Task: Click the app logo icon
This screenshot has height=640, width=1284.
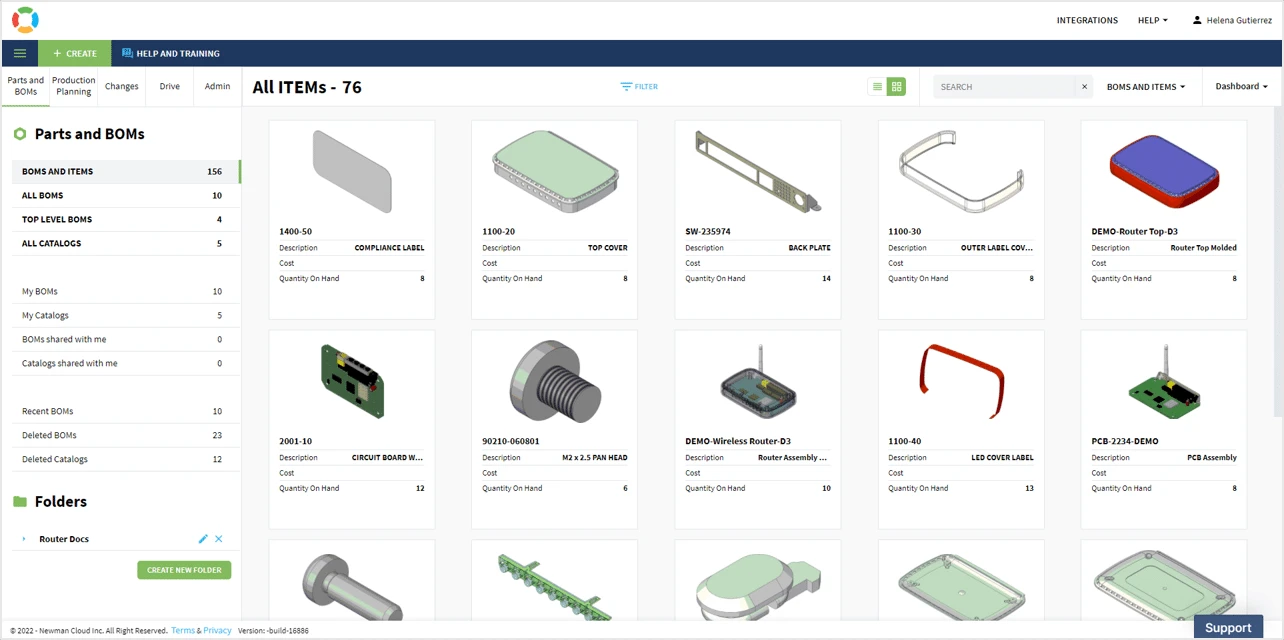Action: pyautogui.click(x=25, y=20)
